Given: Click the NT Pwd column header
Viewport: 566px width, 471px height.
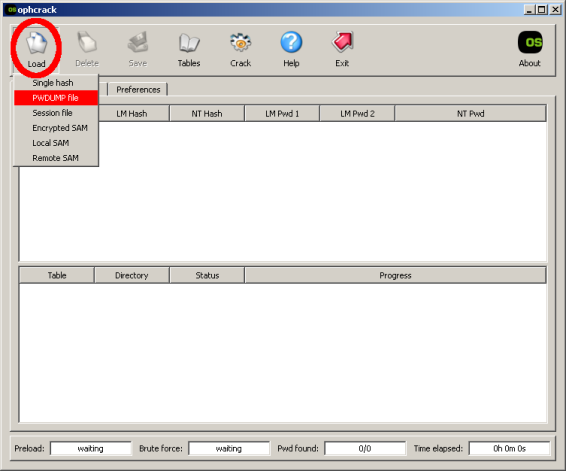Looking at the screenshot, I should (x=470, y=114).
